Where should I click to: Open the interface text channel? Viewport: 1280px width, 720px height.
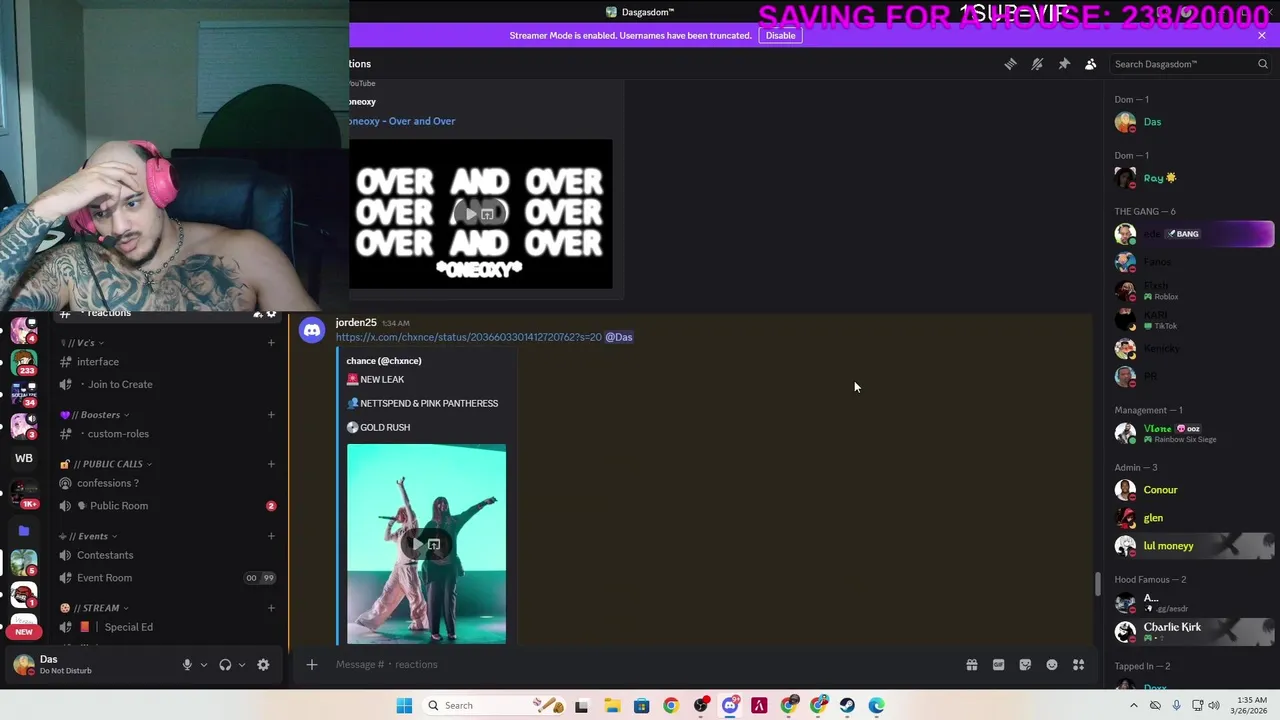click(x=167, y=362)
